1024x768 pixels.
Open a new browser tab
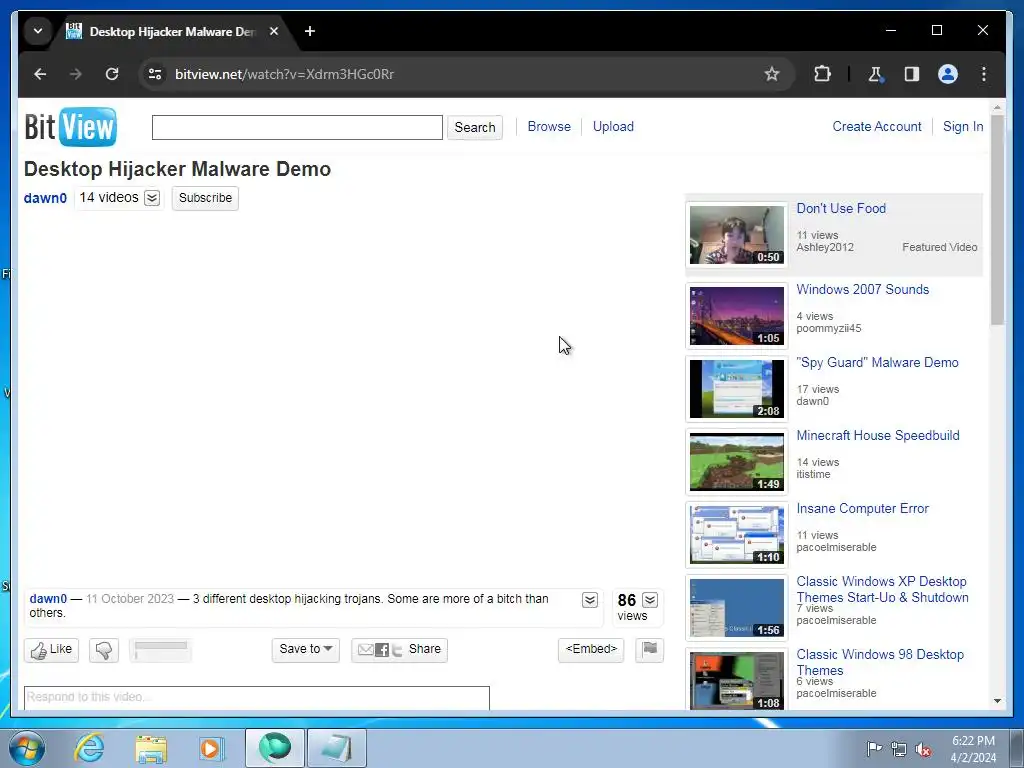310,31
